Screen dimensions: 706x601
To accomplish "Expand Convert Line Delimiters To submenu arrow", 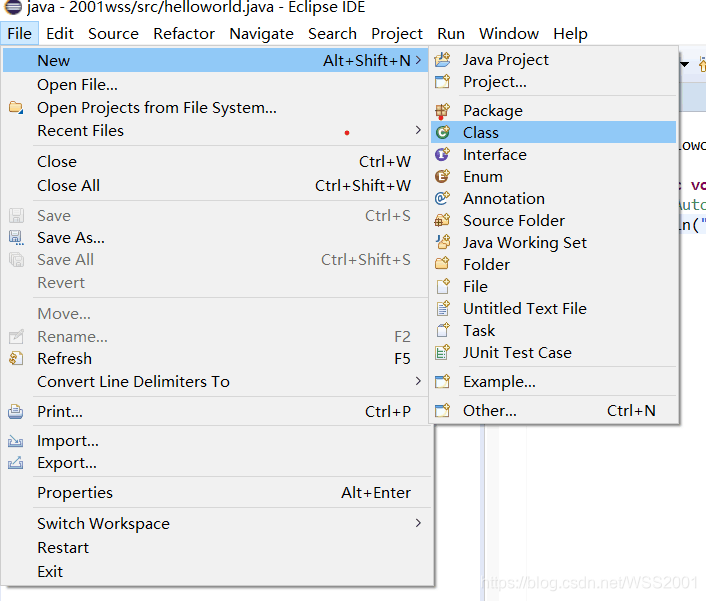I will pyautogui.click(x=418, y=381).
